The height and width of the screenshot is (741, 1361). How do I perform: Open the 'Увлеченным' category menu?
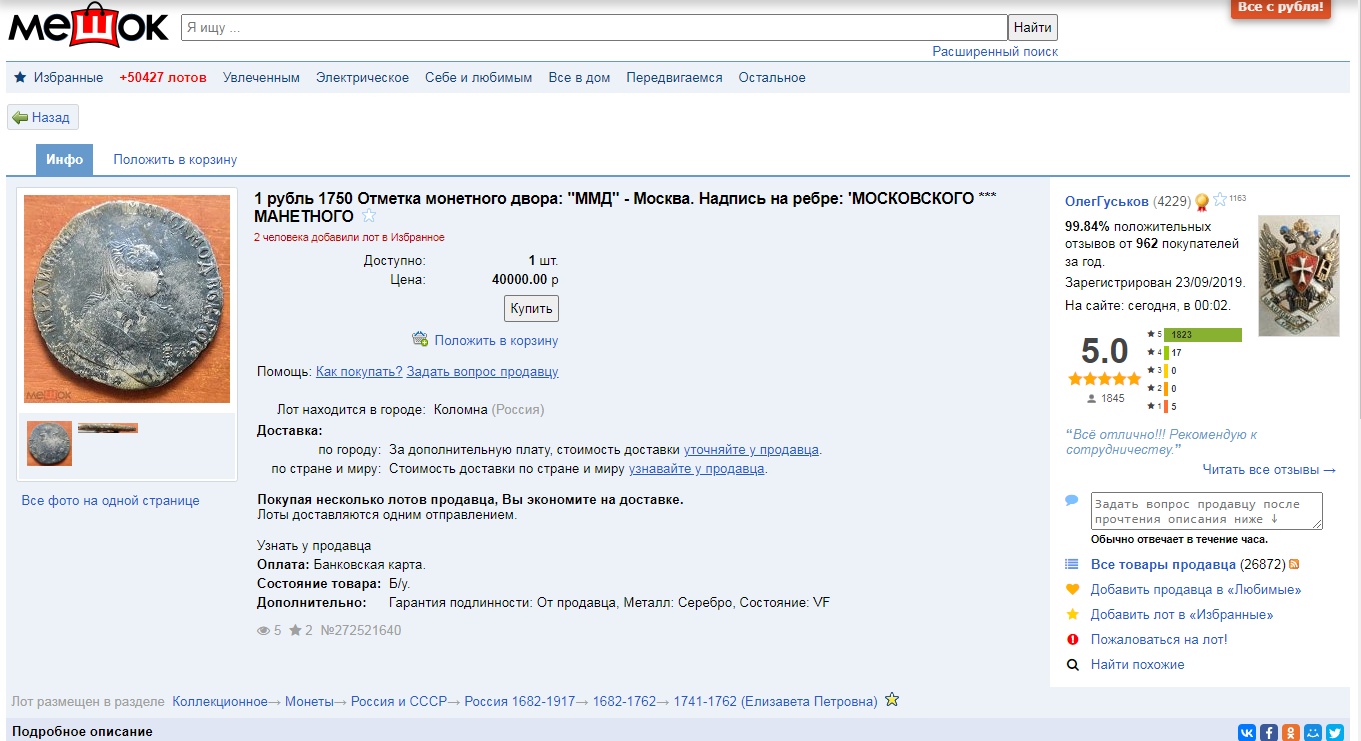(x=261, y=78)
